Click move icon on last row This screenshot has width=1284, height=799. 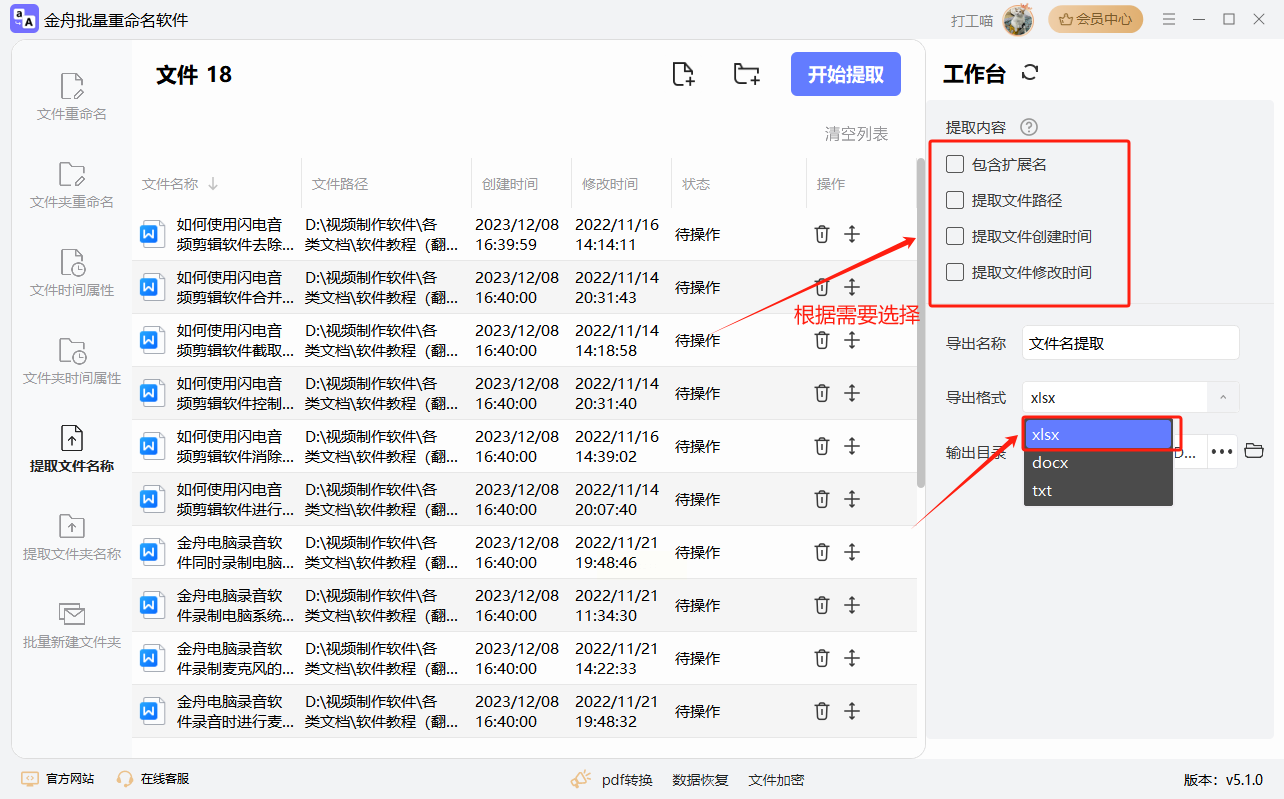(852, 711)
